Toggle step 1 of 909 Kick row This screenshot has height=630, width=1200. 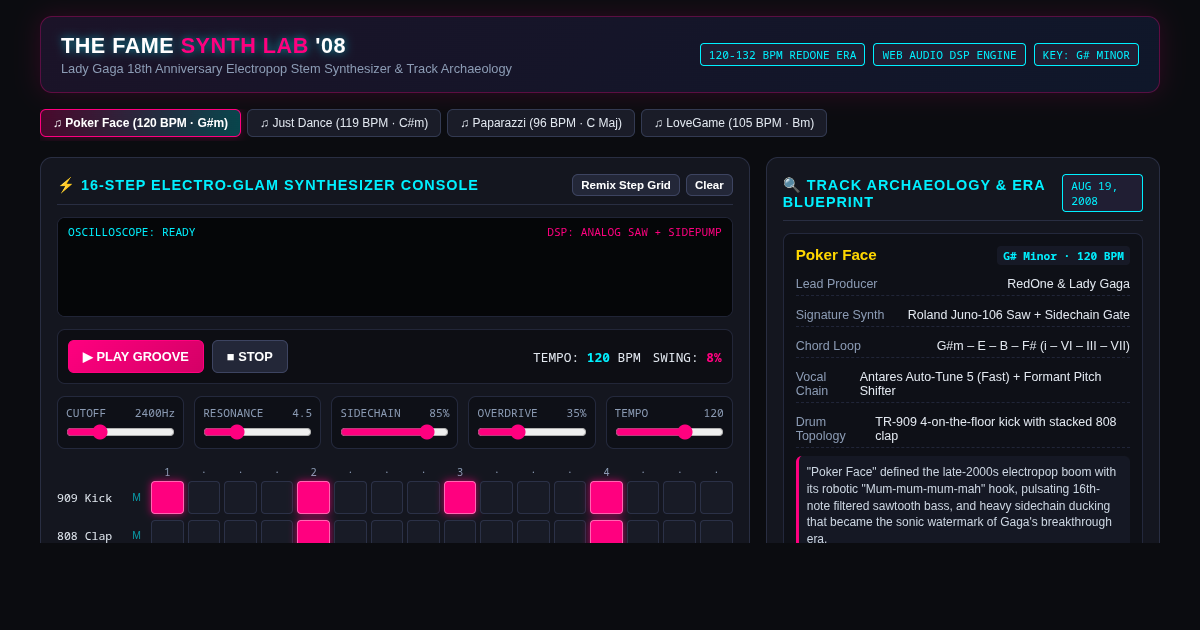click(x=167, y=498)
